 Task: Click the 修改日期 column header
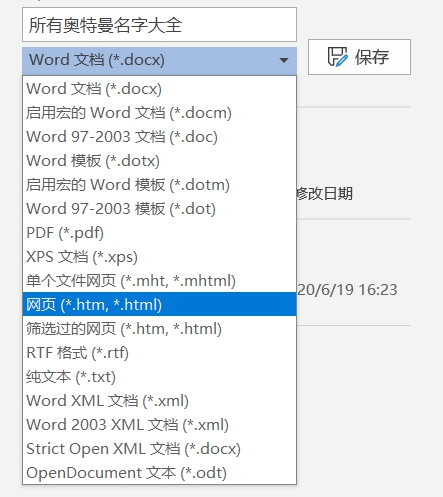tap(325, 194)
